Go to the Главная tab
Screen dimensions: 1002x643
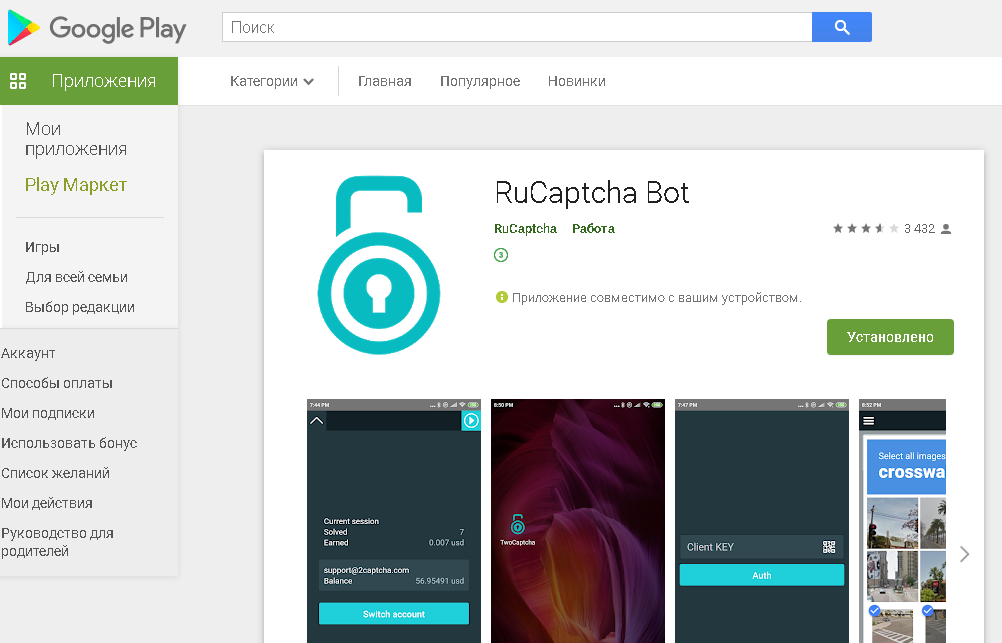385,81
